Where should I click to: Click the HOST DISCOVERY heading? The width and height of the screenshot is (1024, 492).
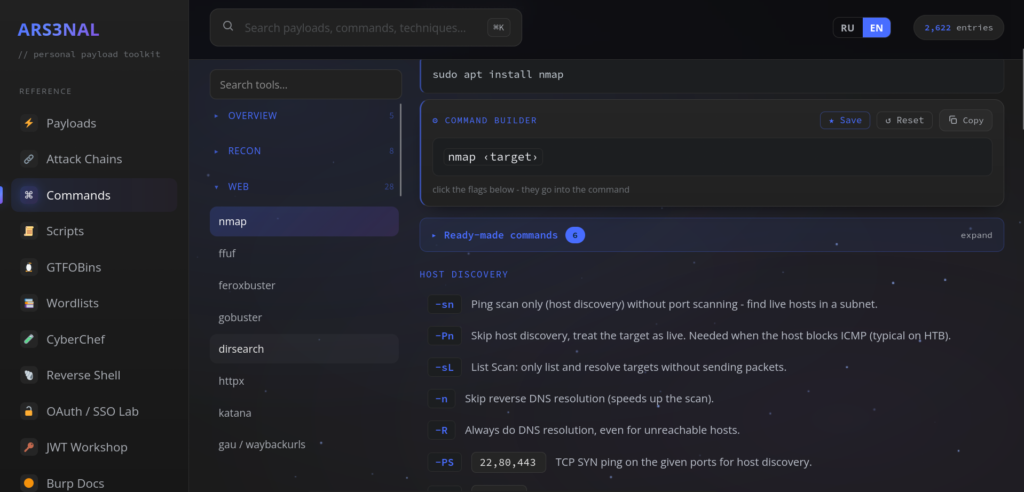pos(464,274)
